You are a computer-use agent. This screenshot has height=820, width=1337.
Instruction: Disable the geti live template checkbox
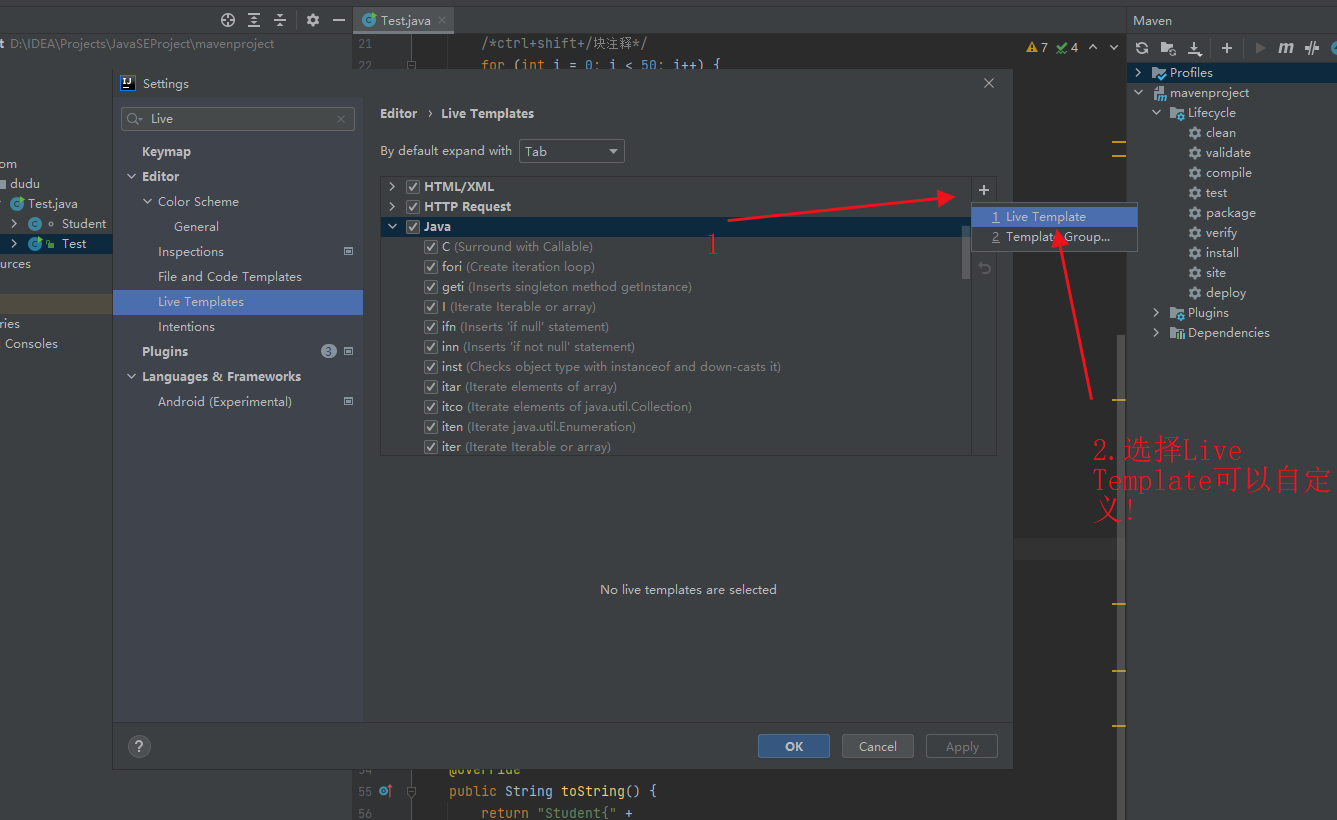[431, 287]
